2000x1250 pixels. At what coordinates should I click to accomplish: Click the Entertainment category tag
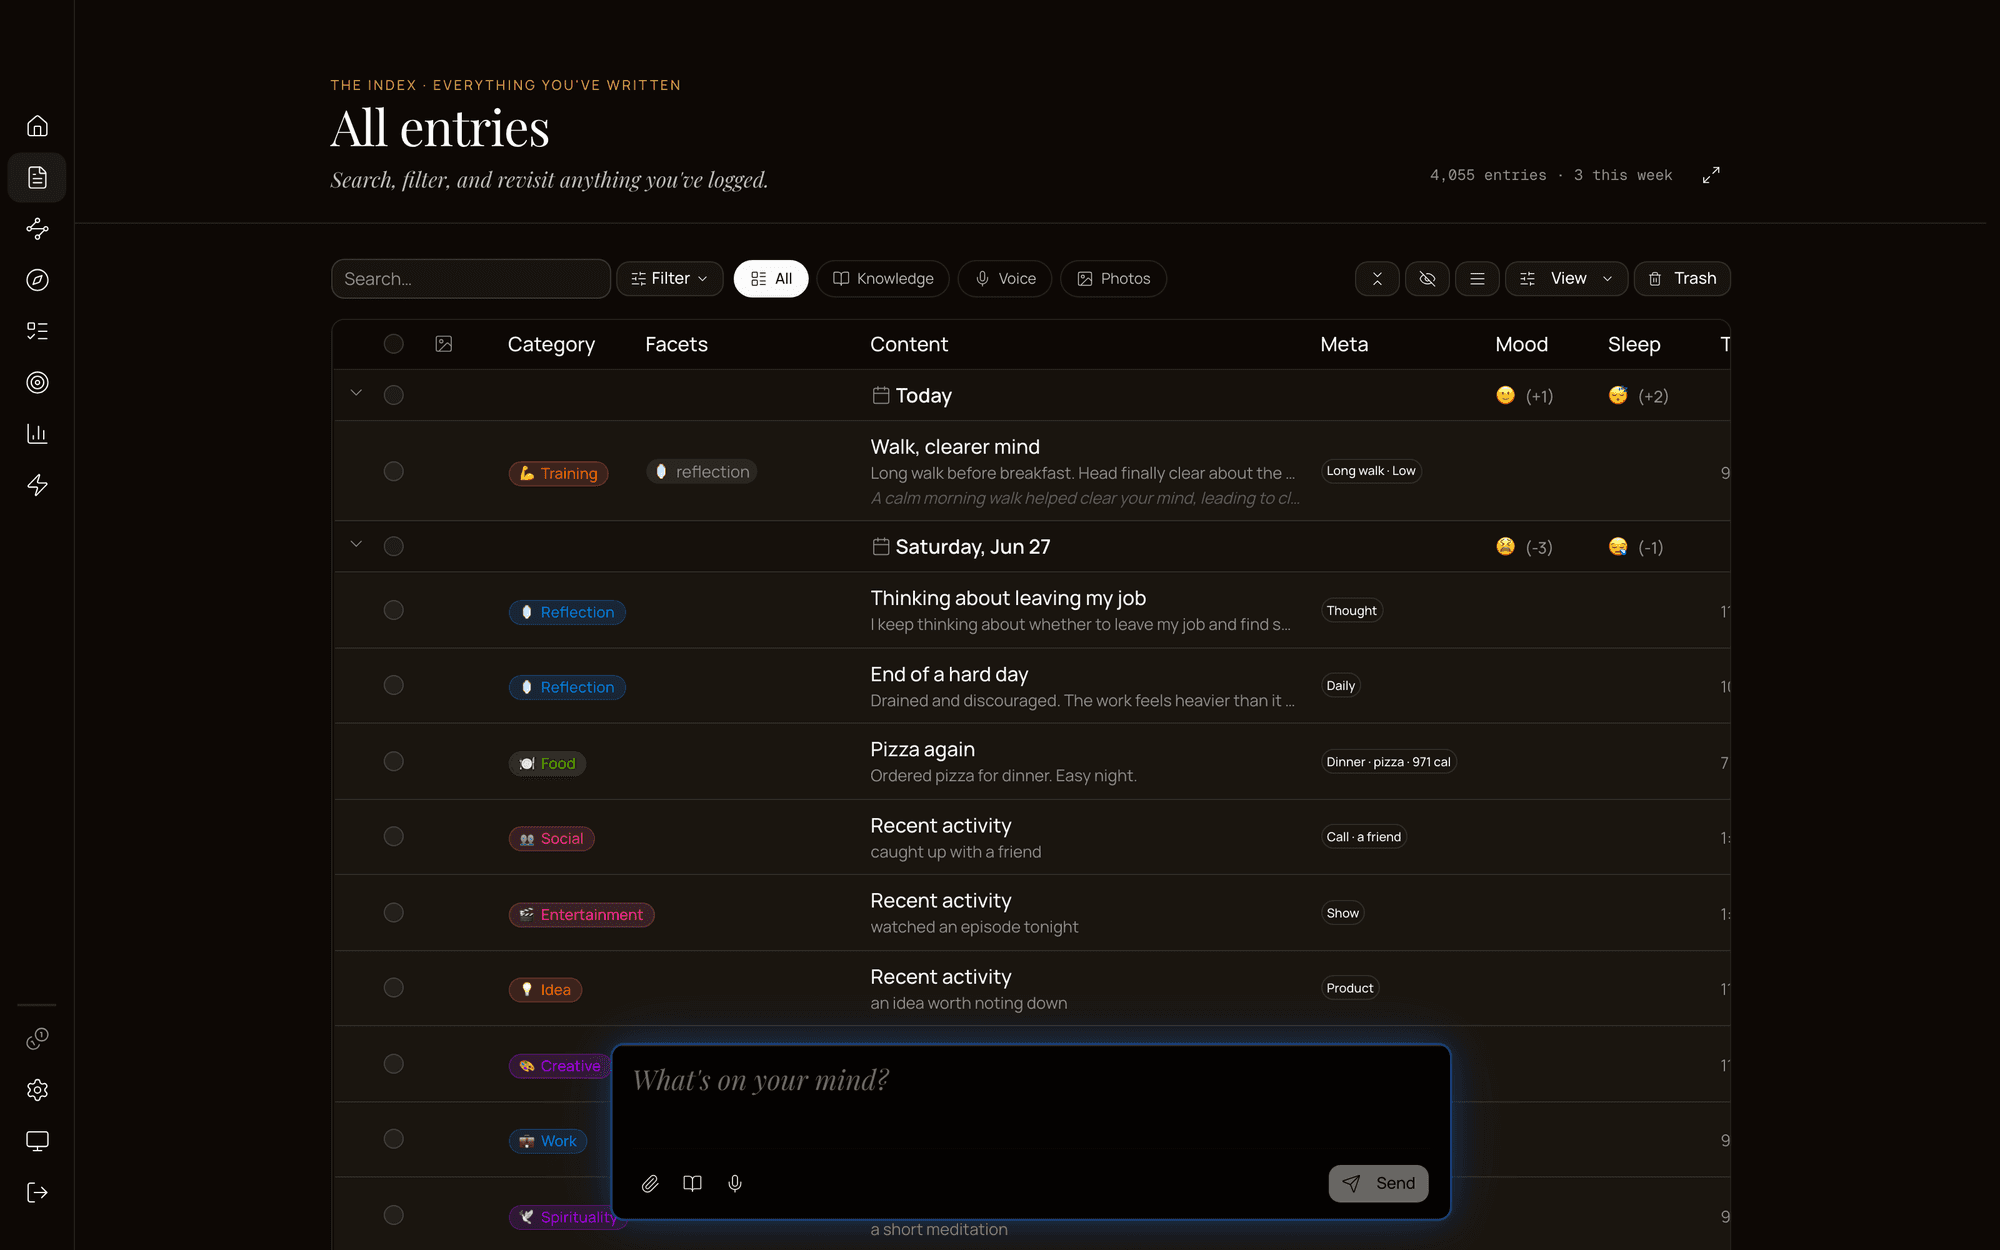coord(581,914)
